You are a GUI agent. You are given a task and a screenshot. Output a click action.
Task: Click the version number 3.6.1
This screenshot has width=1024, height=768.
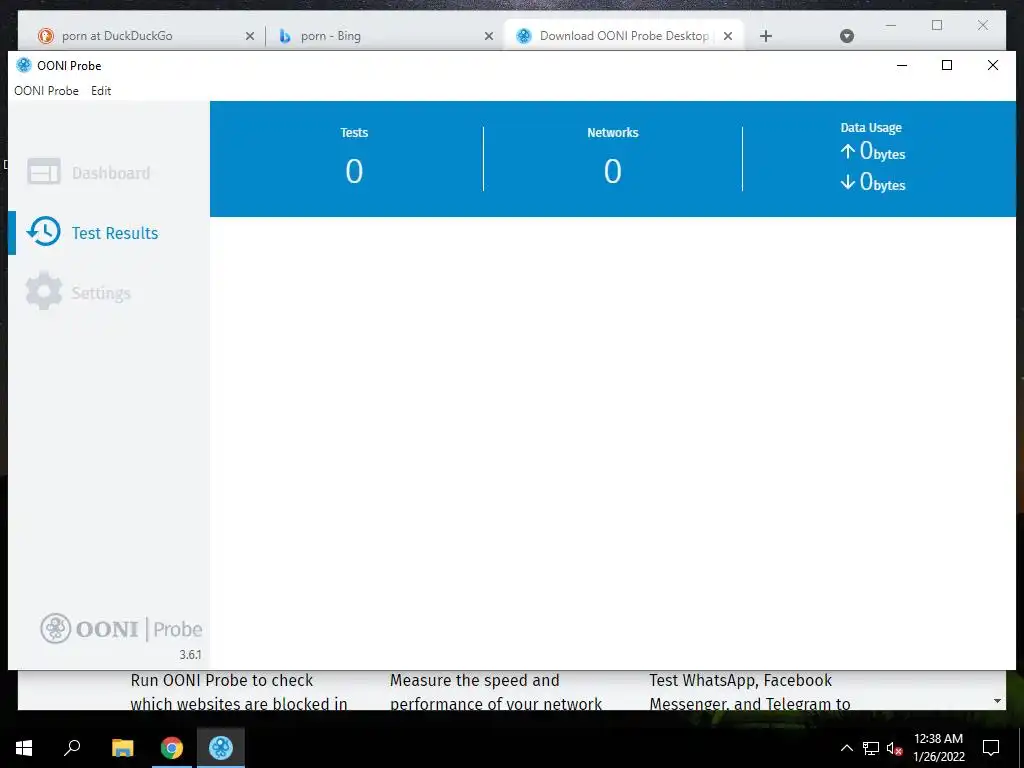191,654
